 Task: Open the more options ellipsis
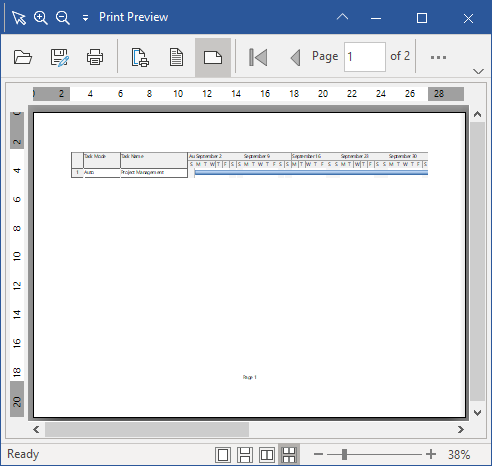(x=438, y=57)
